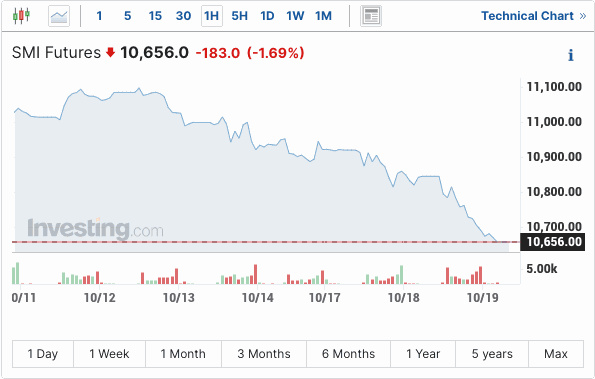Viewport: 595px width, 379px height.
Task: Click the (-1.69%) percent change
Action: (276, 53)
